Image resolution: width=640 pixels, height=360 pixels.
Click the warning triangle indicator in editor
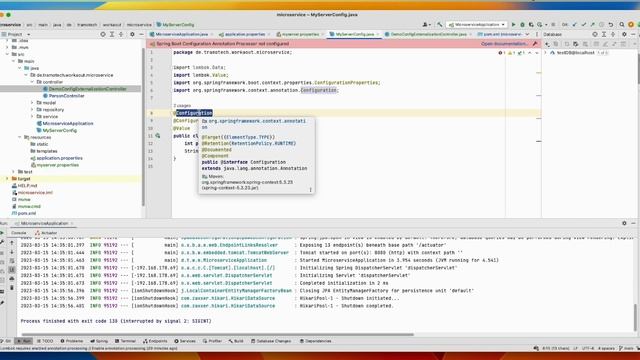[x=510, y=53]
